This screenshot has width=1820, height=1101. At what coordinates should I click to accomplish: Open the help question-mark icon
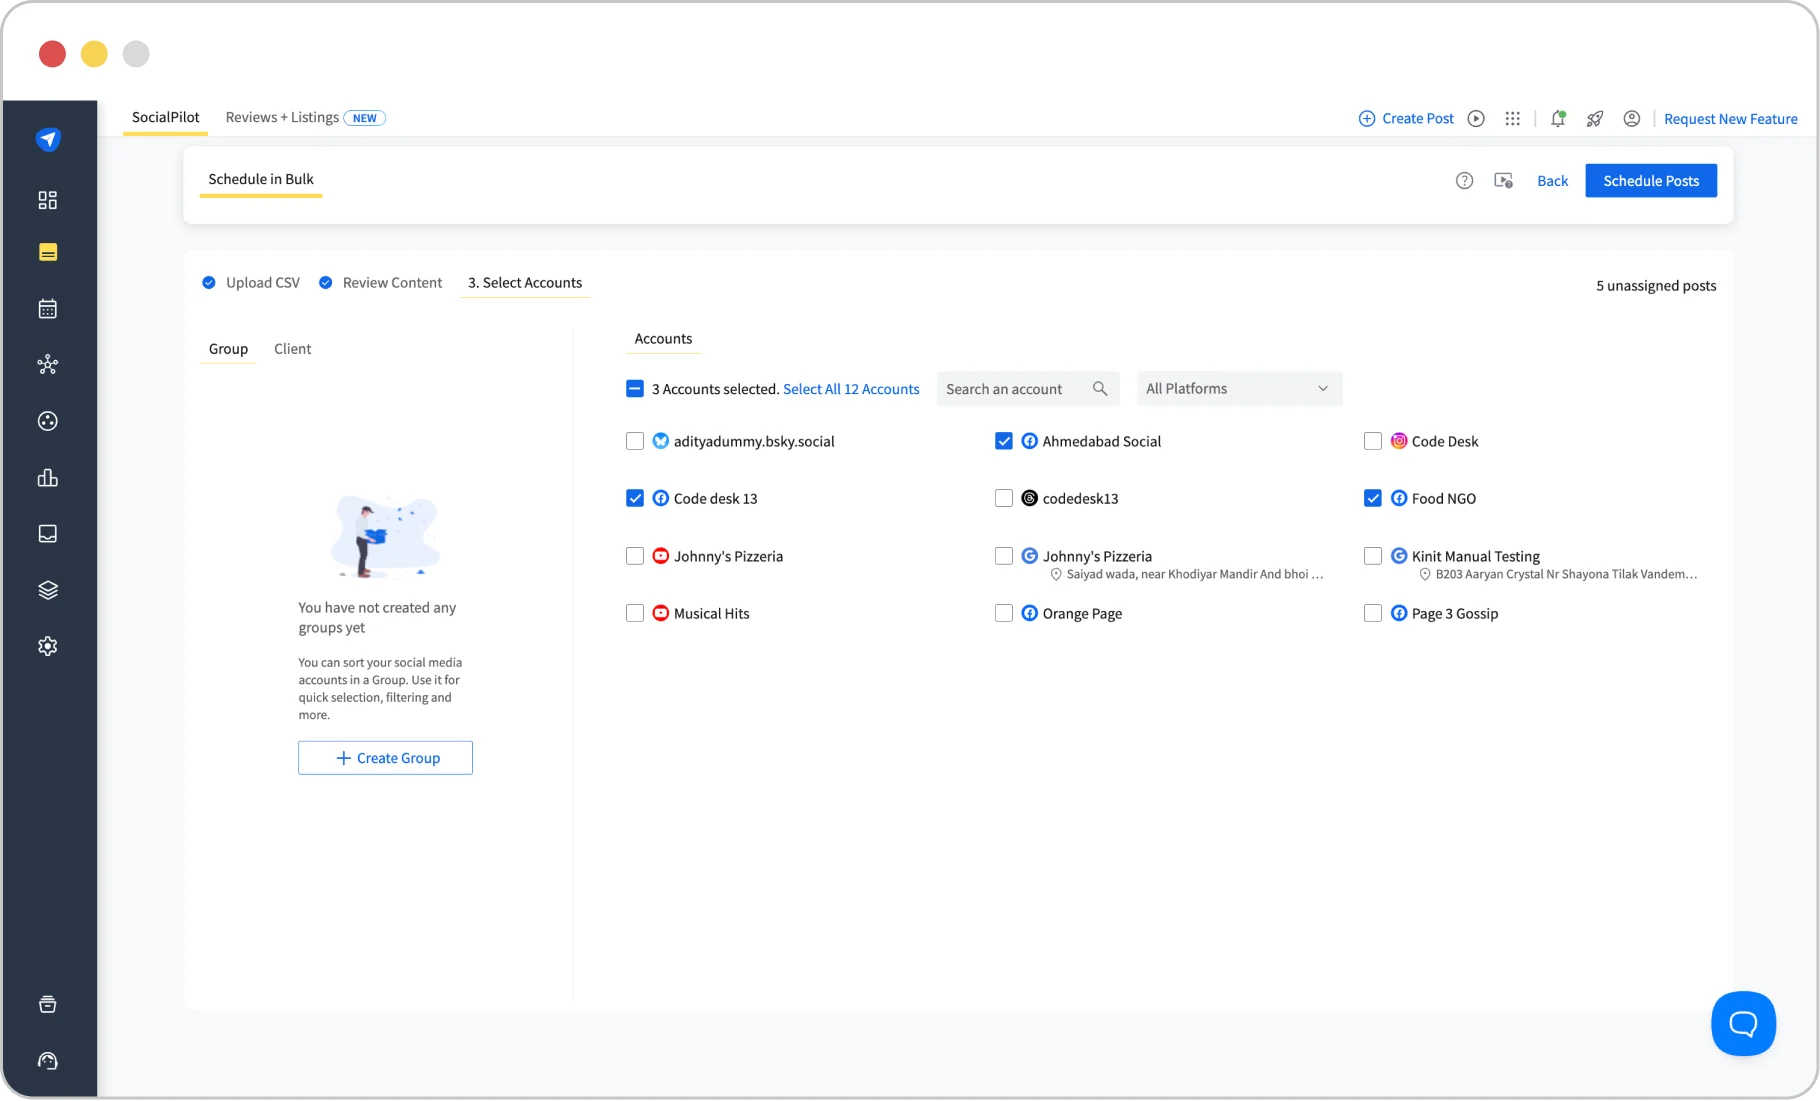[1464, 180]
